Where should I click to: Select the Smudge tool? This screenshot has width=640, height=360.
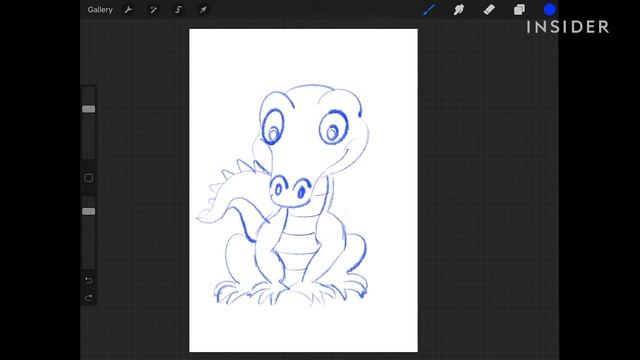[x=459, y=9]
